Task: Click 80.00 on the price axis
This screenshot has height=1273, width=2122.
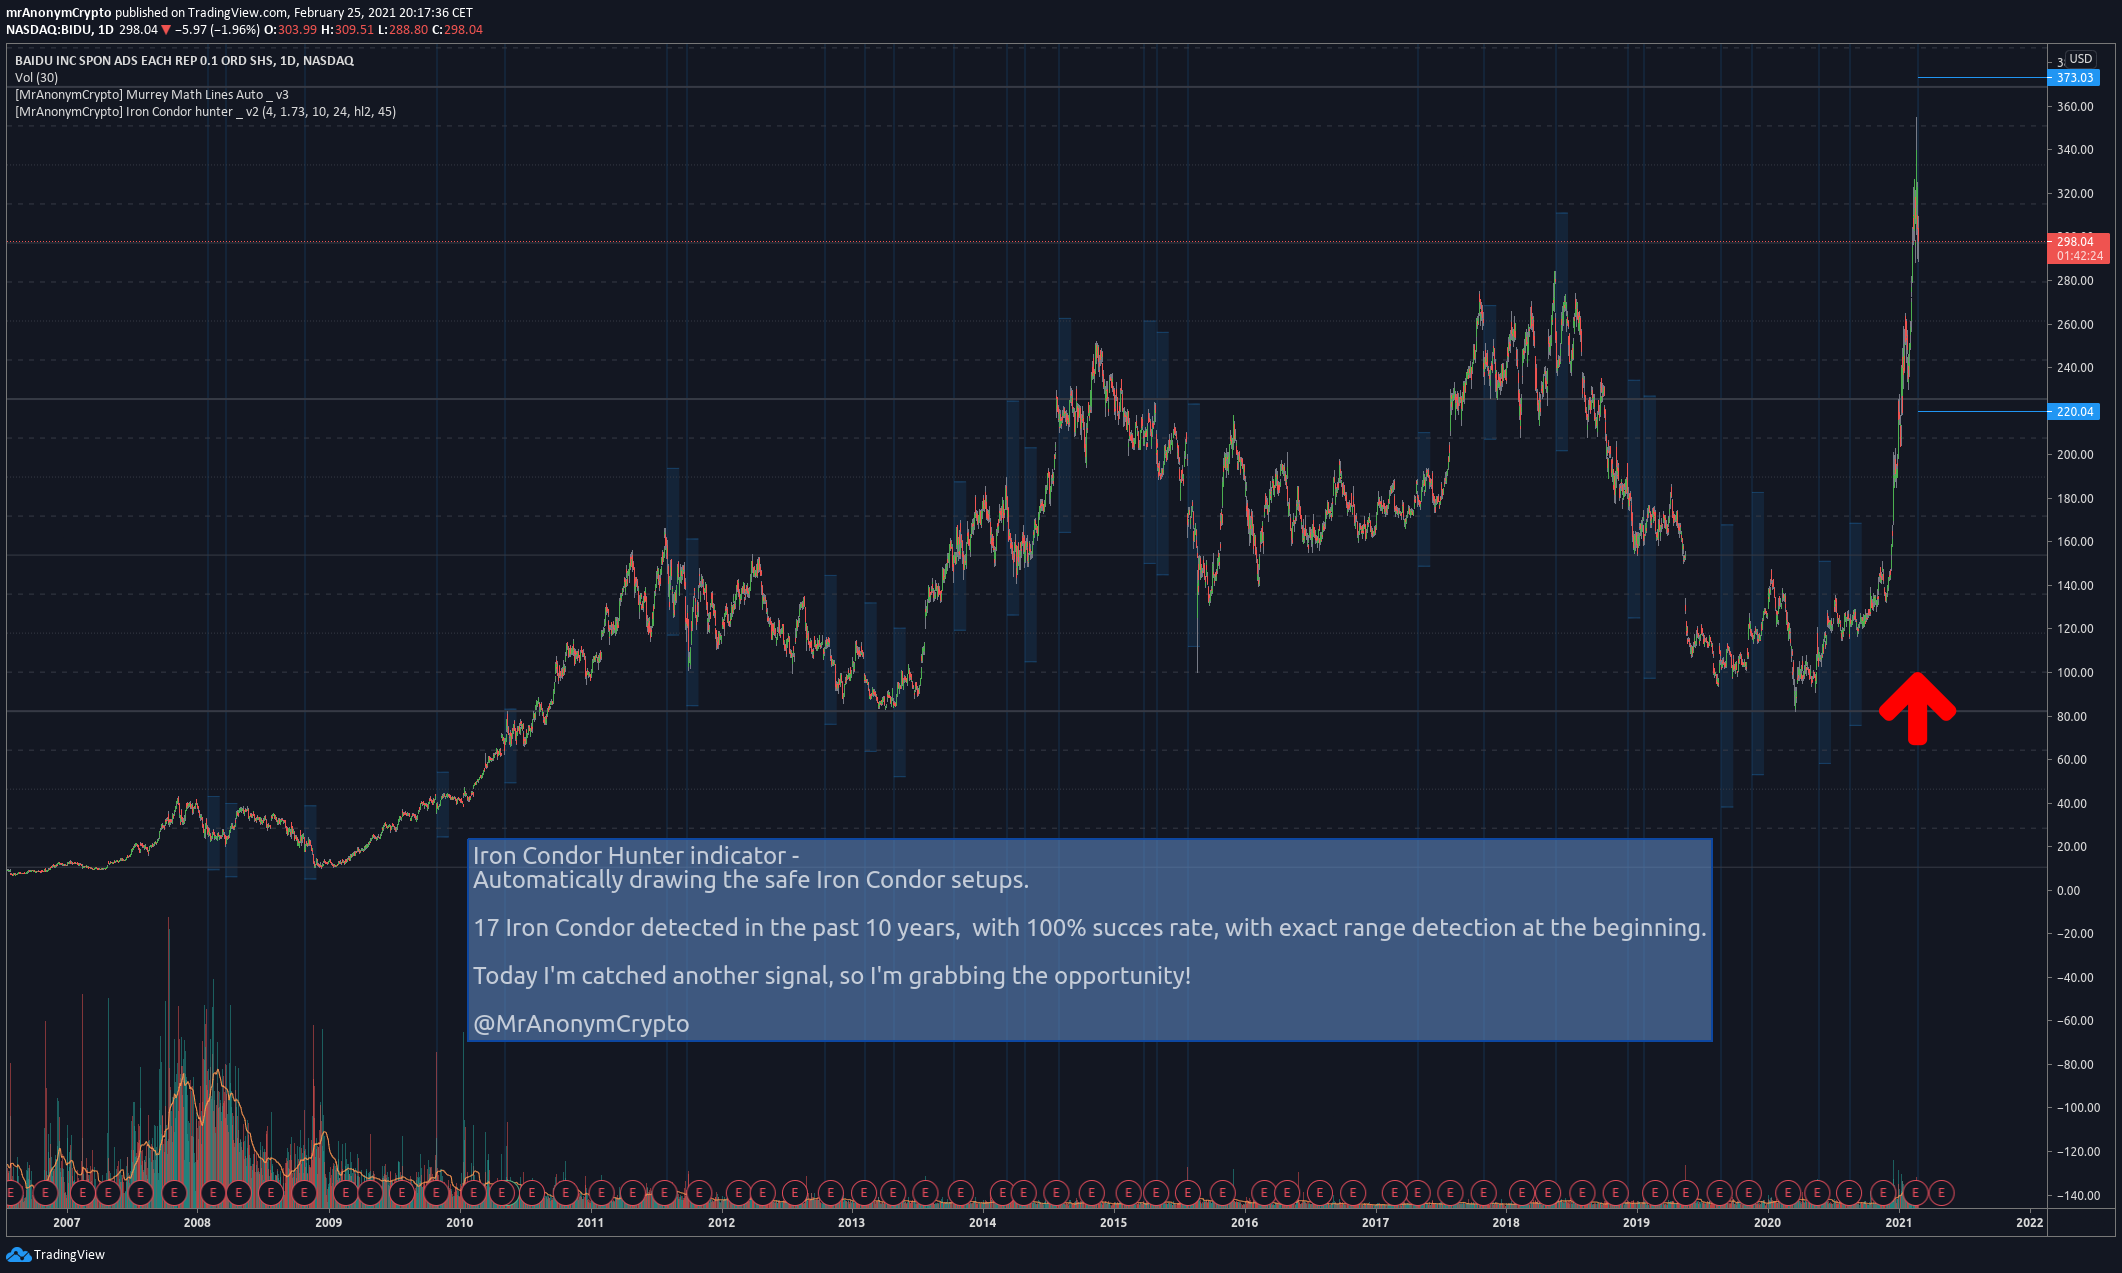Action: click(2072, 717)
